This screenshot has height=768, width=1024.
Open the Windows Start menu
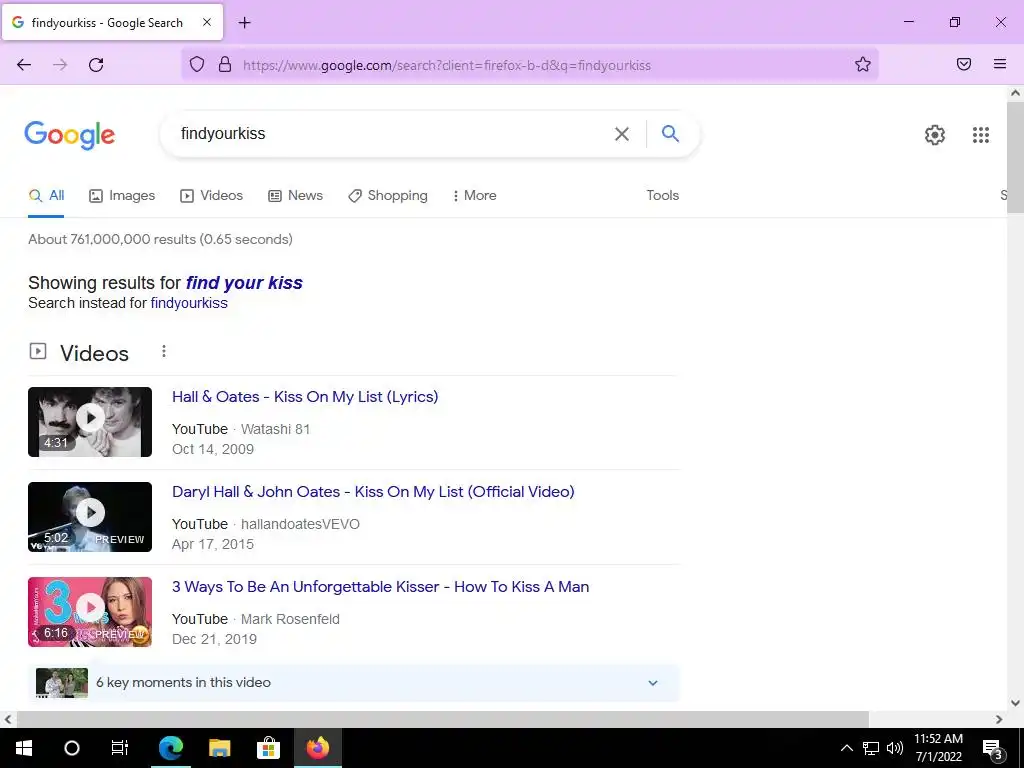click(x=24, y=748)
